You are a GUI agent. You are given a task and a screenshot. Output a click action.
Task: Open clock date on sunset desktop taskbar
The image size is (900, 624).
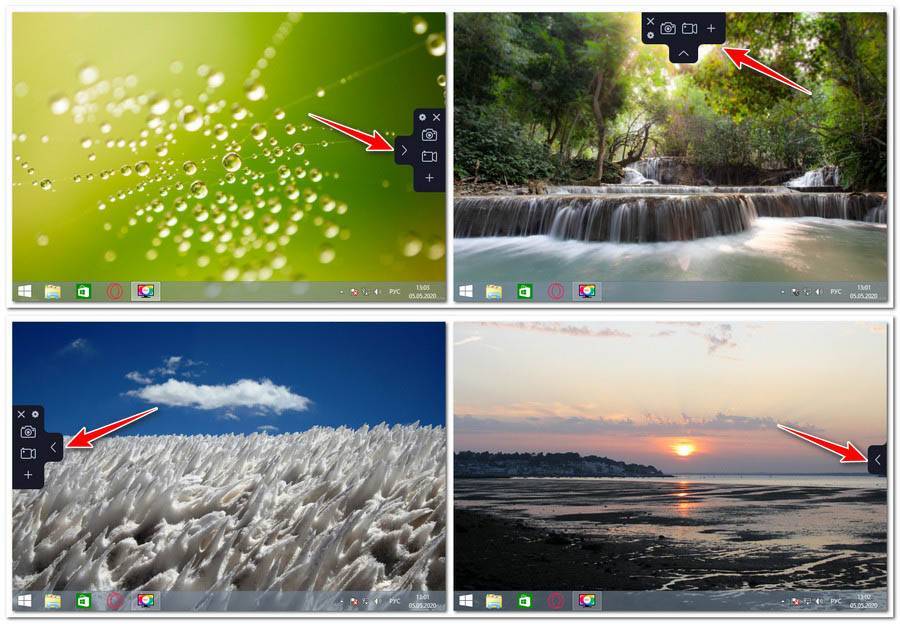click(864, 601)
